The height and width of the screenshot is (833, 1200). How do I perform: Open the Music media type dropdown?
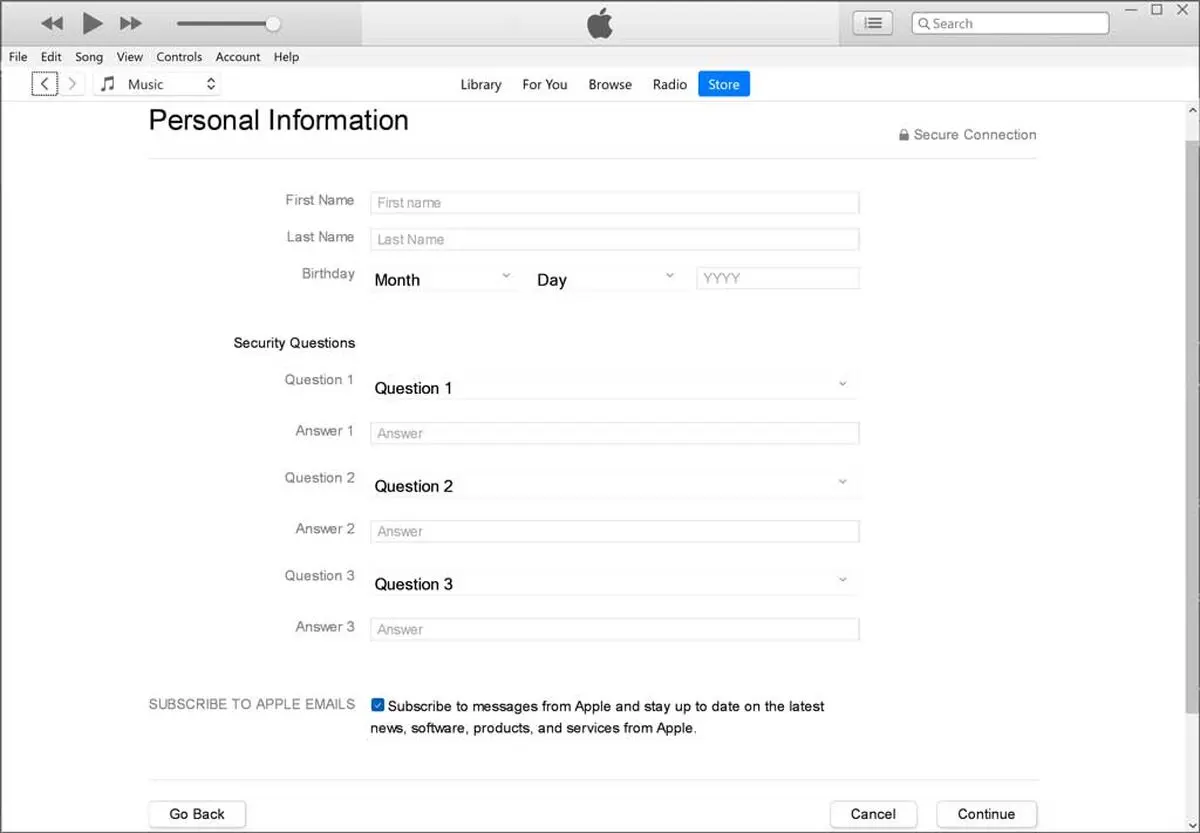(x=158, y=84)
